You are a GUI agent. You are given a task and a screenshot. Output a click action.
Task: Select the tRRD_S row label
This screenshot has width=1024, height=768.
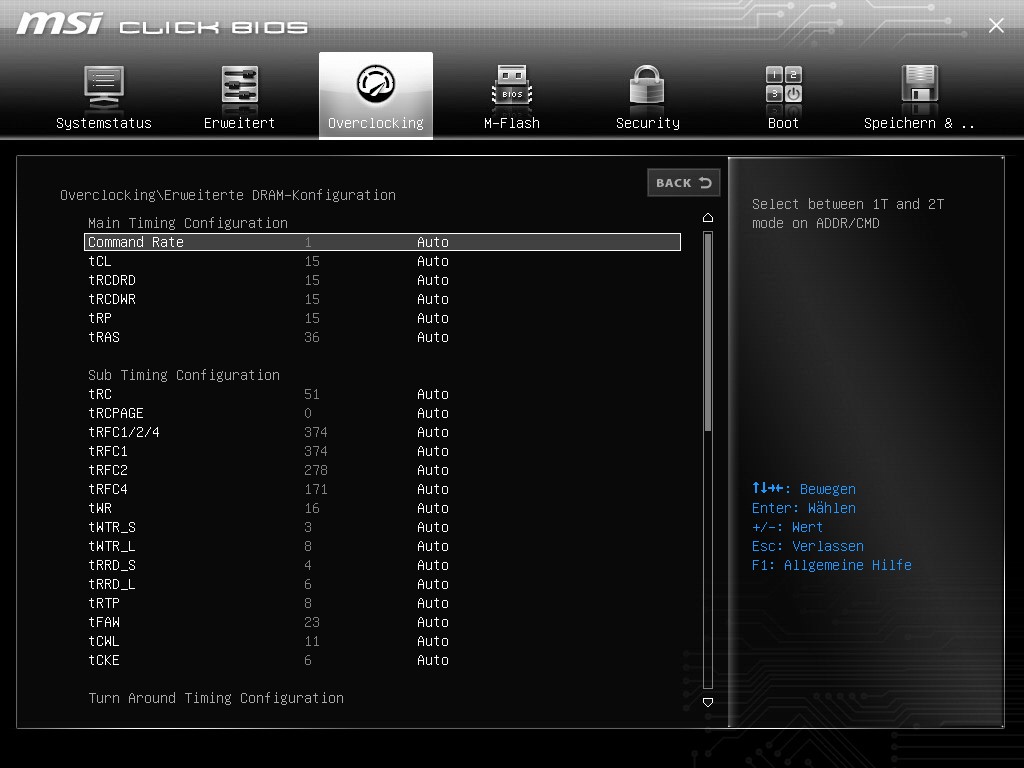112,565
